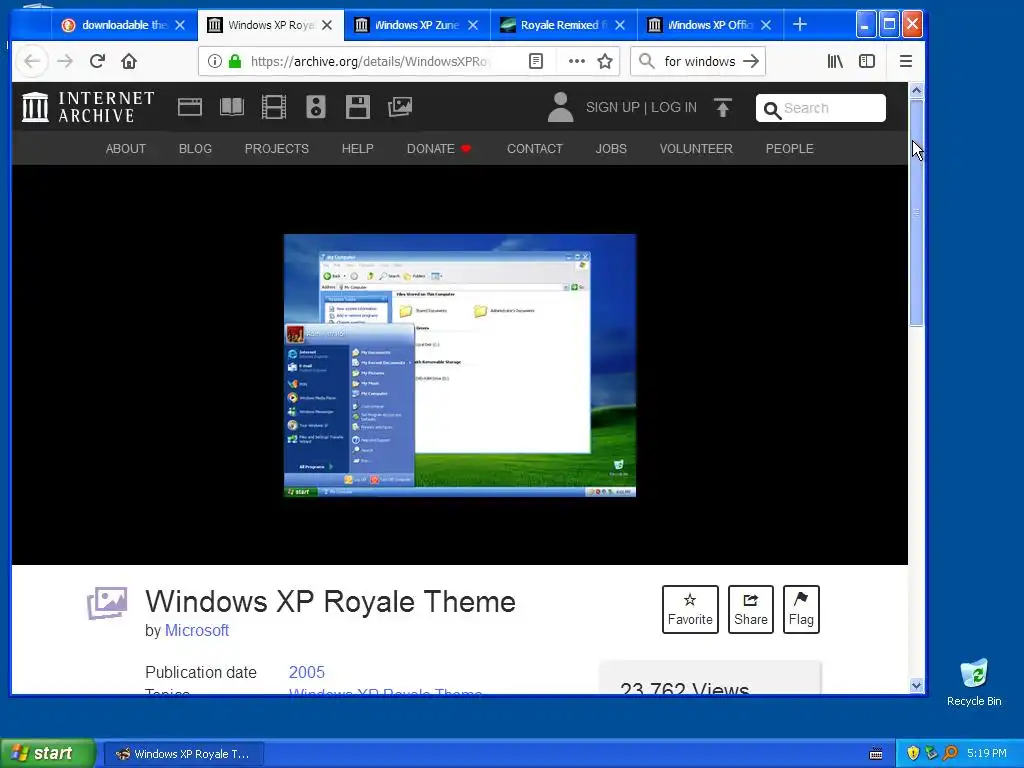Screen dimensions: 1024x768
Task: Open the Firefox hamburger menu
Action: 905,61
